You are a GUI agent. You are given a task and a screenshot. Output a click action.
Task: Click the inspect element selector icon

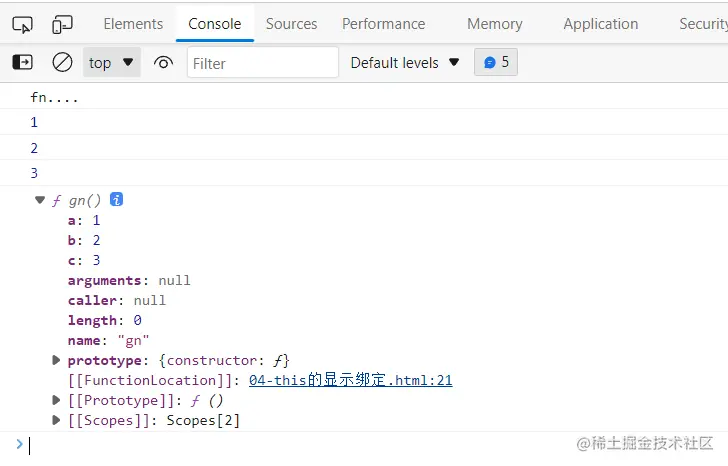point(22,24)
